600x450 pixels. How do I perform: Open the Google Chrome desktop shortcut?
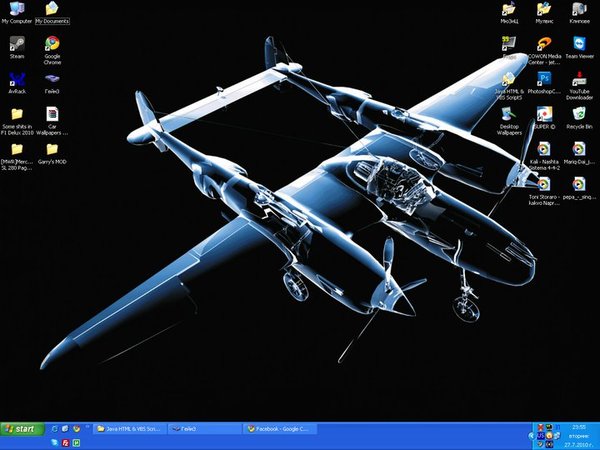tap(52, 50)
